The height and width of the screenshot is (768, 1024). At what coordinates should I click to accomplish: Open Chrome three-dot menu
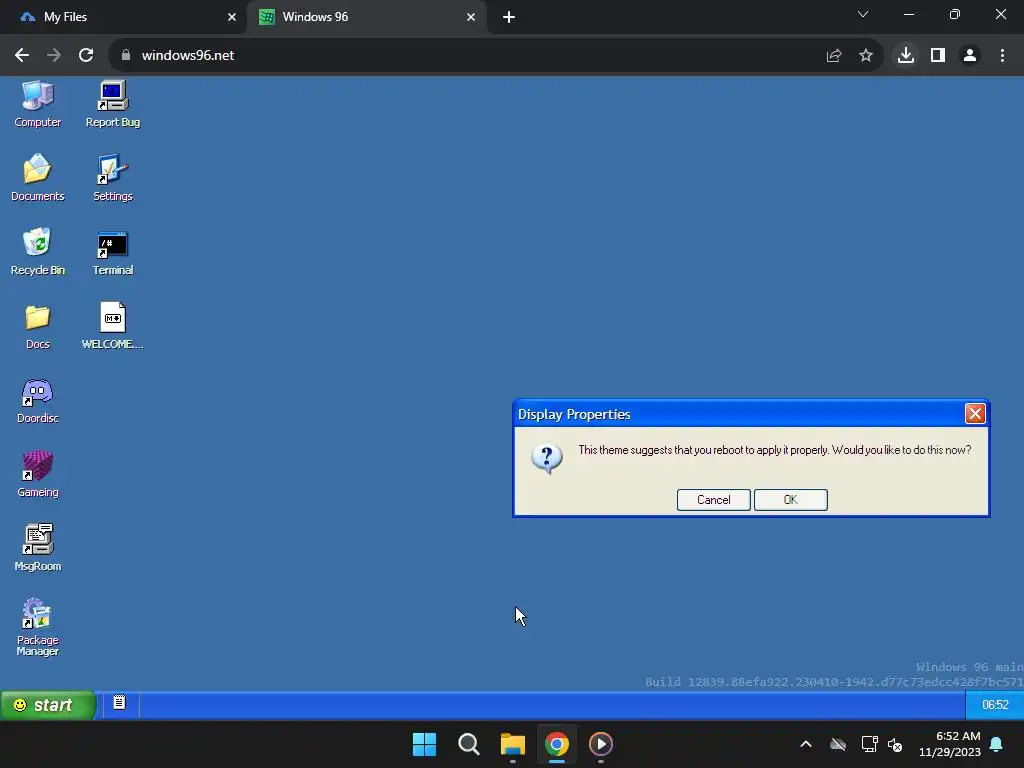tap(1002, 56)
